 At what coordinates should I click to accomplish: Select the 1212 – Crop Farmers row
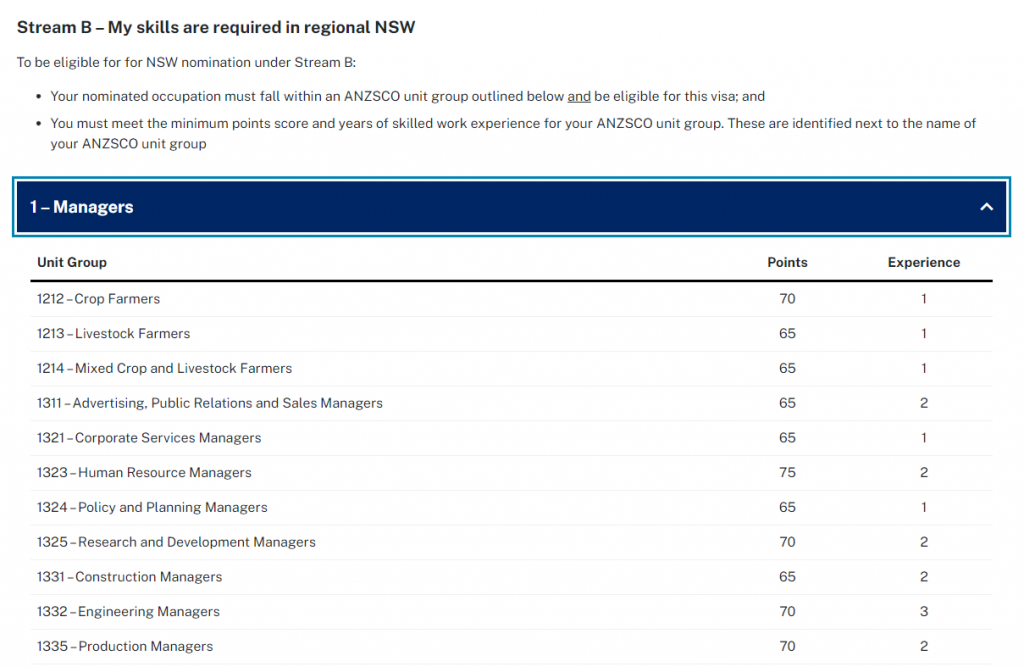coord(99,299)
